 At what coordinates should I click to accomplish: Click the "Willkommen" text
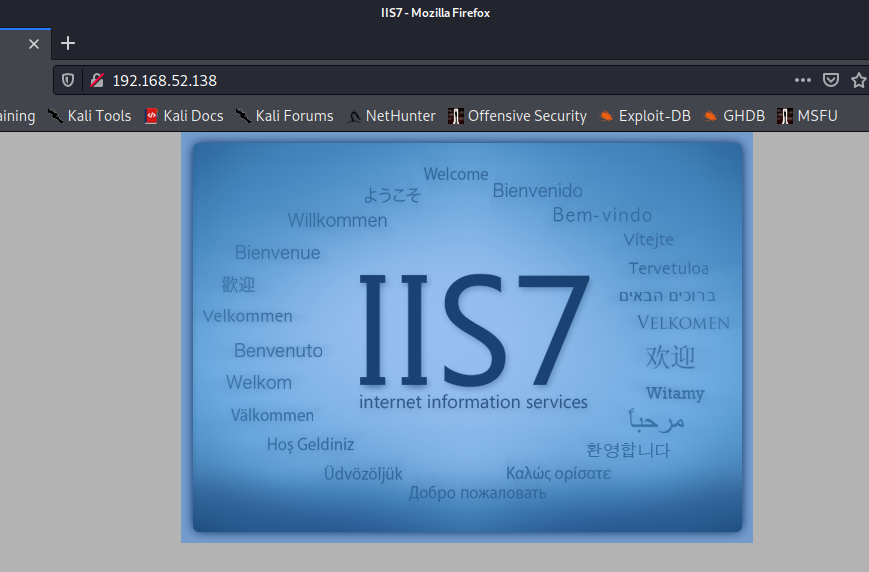(338, 220)
